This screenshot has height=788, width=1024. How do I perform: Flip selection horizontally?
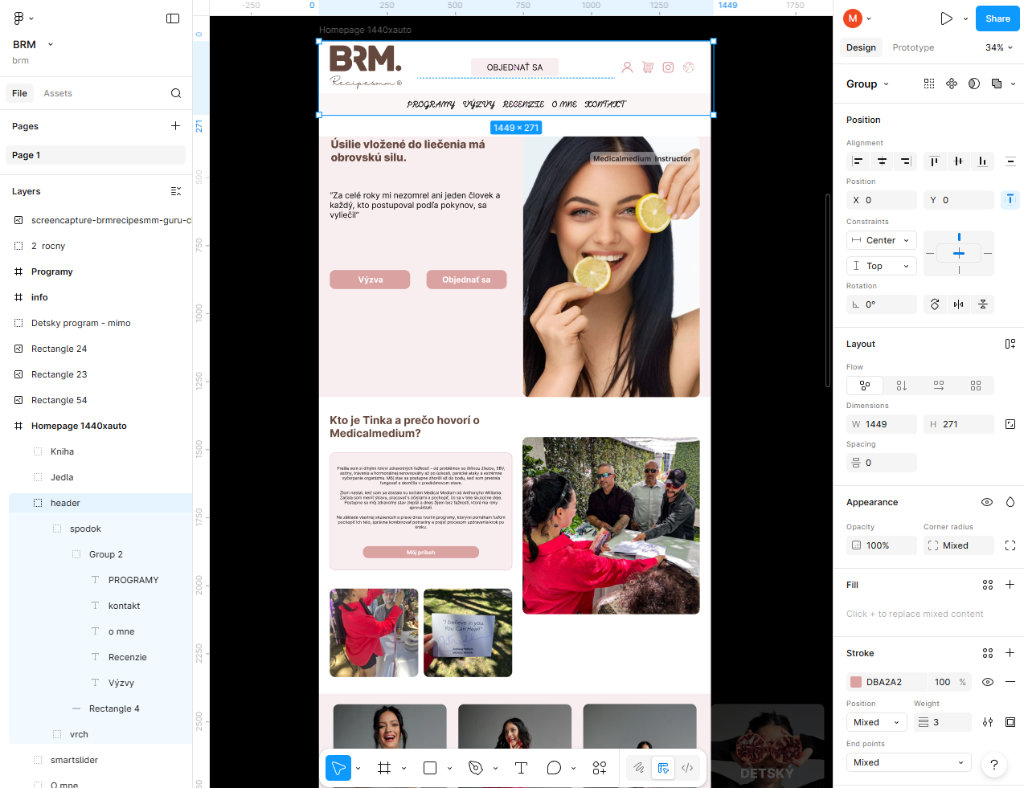(x=959, y=304)
